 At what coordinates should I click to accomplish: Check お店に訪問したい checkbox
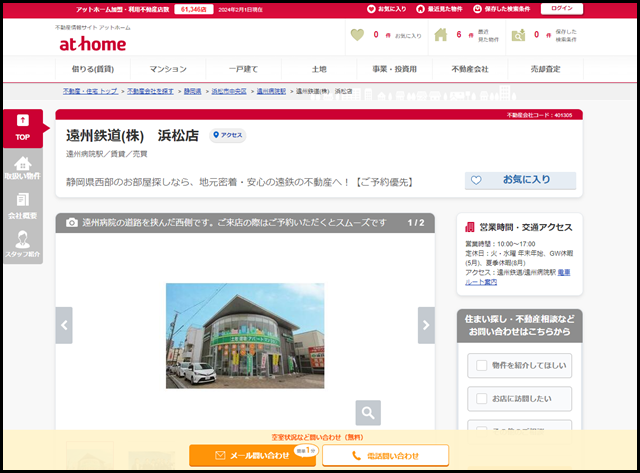tap(482, 398)
